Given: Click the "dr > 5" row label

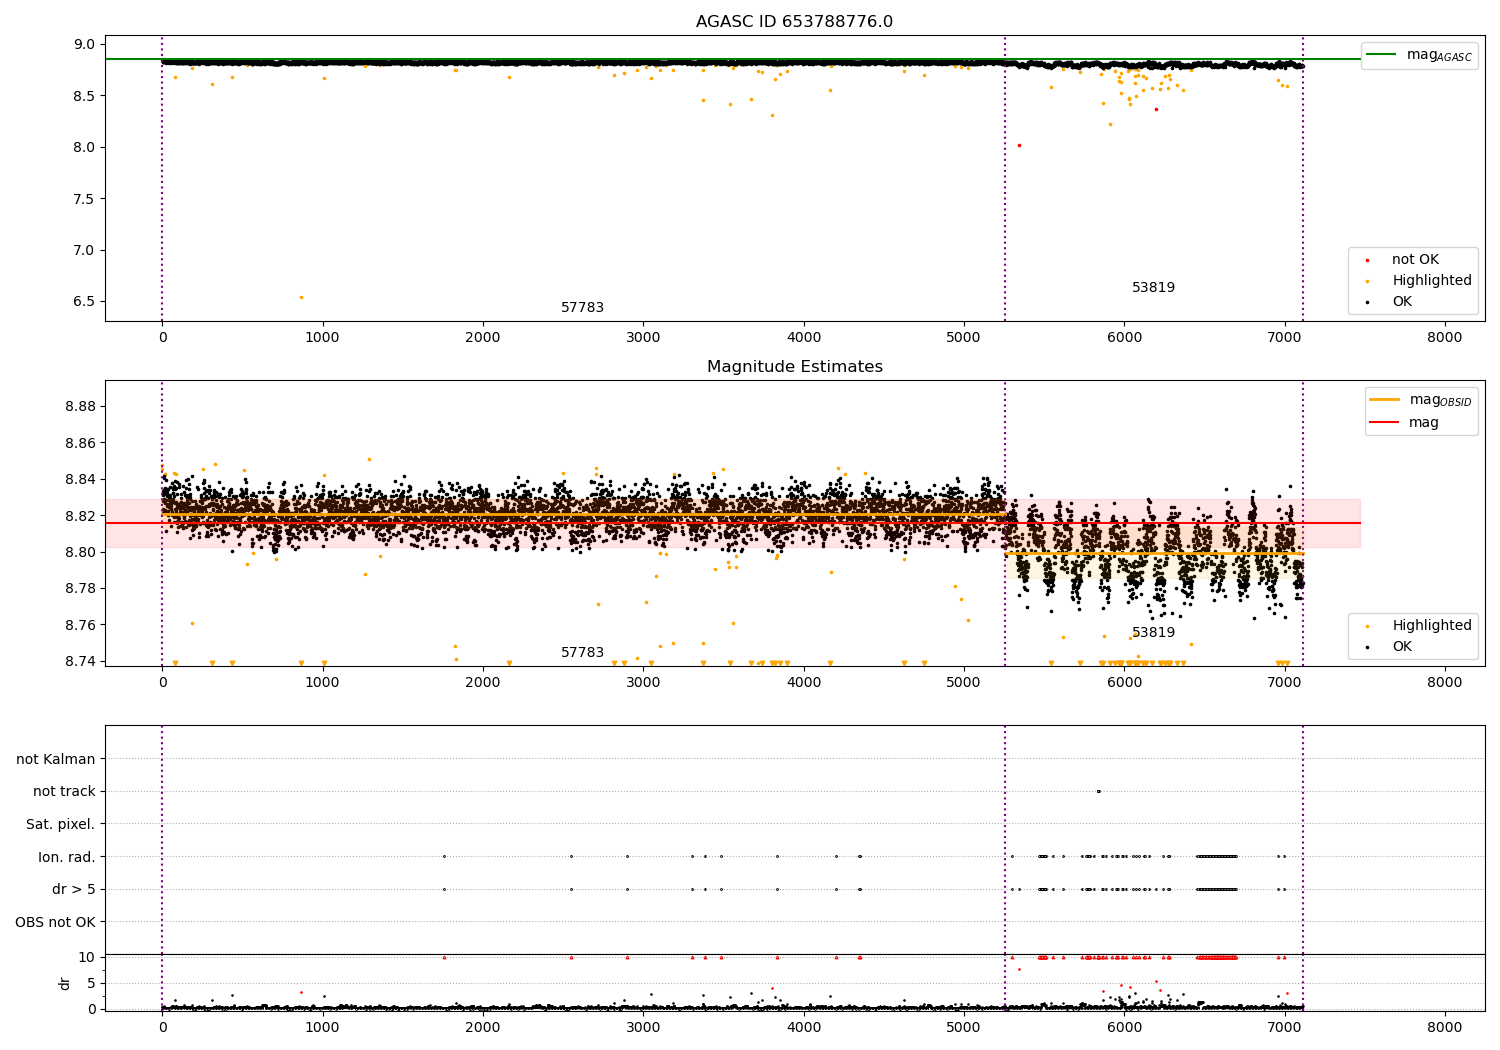Looking at the screenshot, I should pyautogui.click(x=74, y=889).
